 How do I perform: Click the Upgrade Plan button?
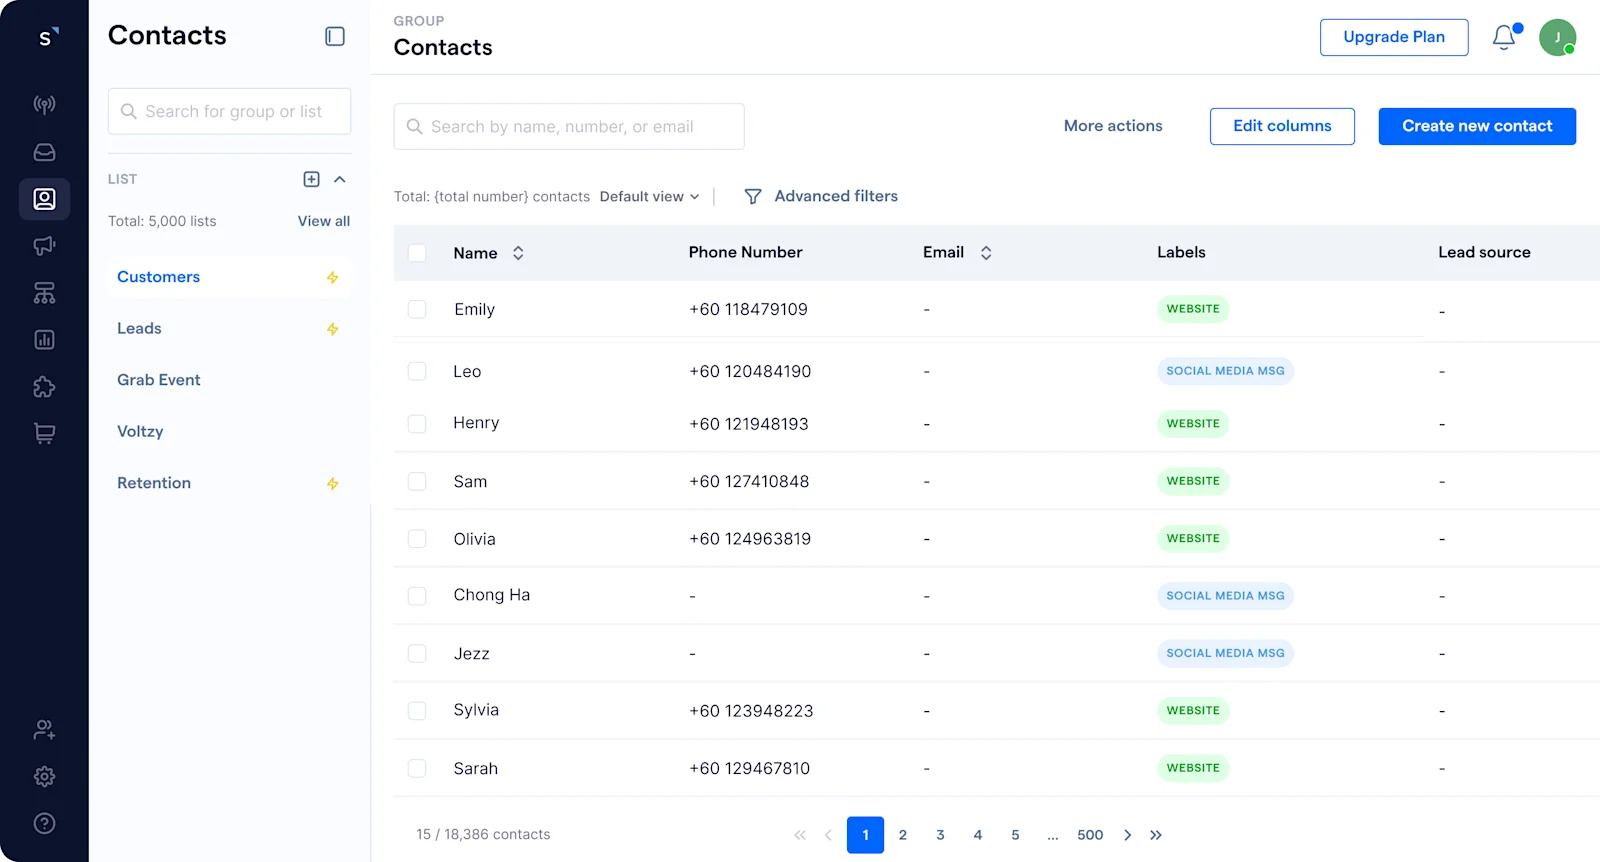(1394, 37)
